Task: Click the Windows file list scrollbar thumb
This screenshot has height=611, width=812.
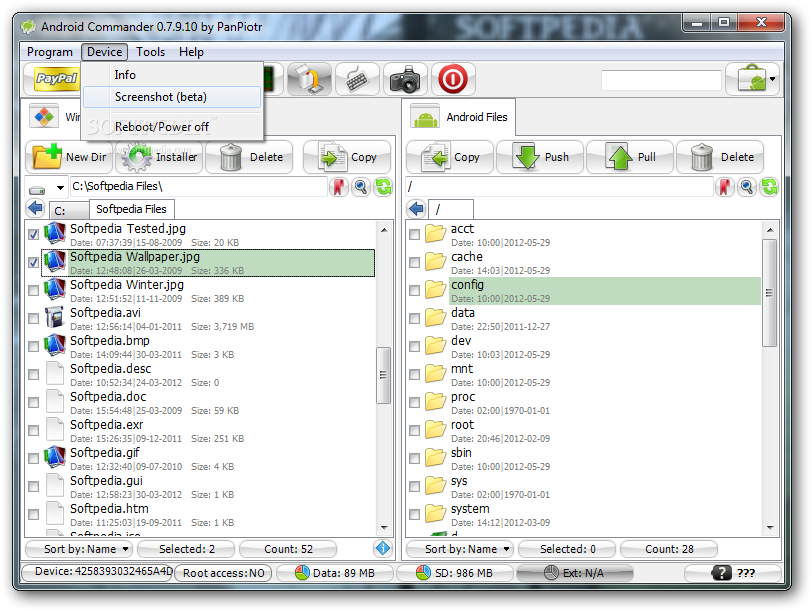Action: 384,375
